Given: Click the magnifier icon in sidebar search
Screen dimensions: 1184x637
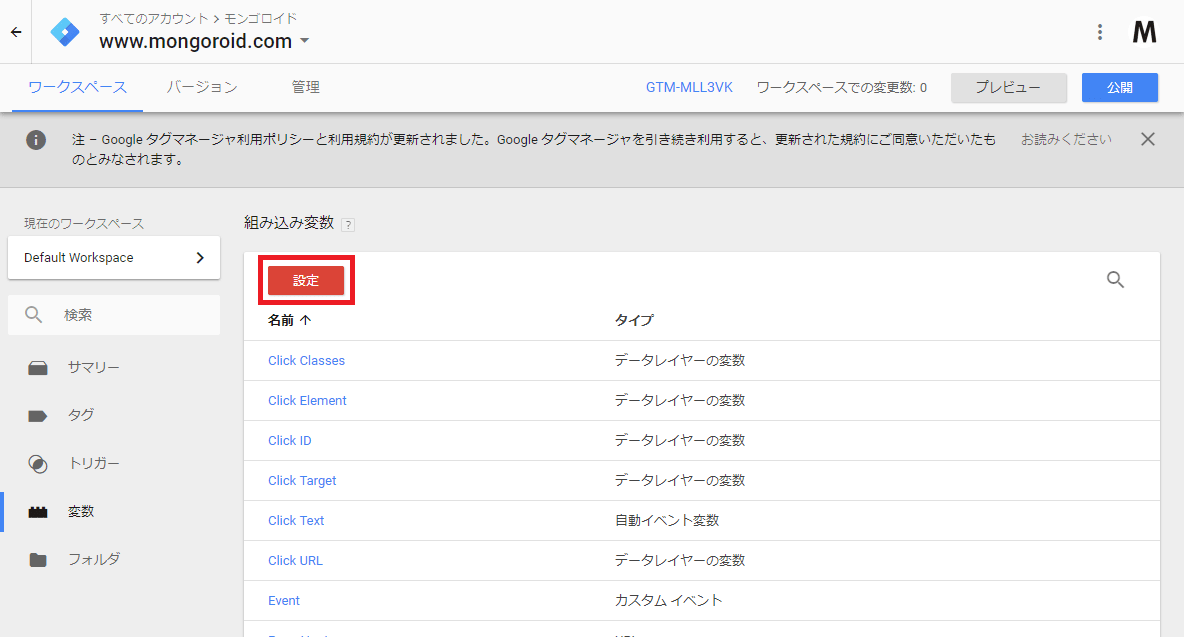Looking at the screenshot, I should pyautogui.click(x=33, y=315).
